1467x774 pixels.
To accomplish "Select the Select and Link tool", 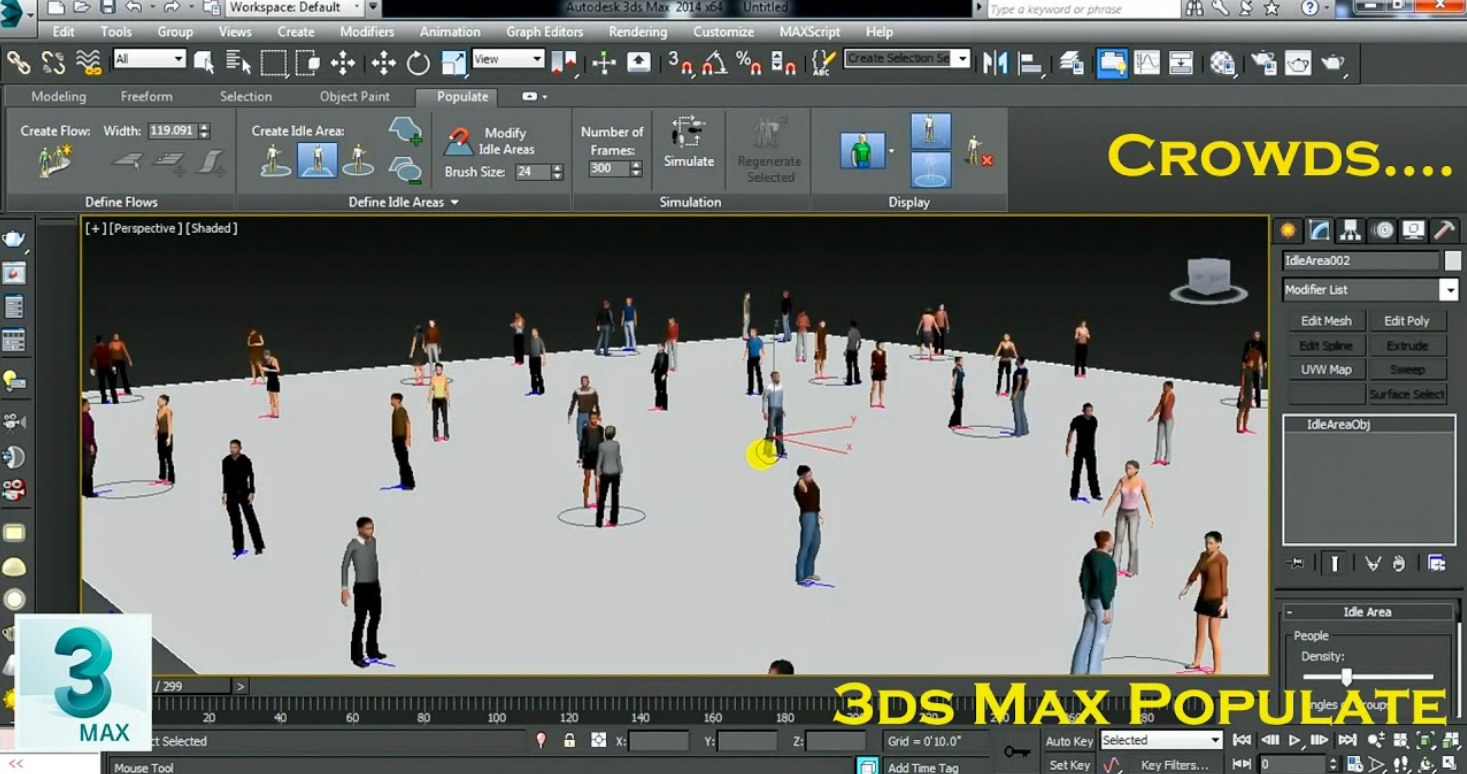I will click(x=19, y=63).
